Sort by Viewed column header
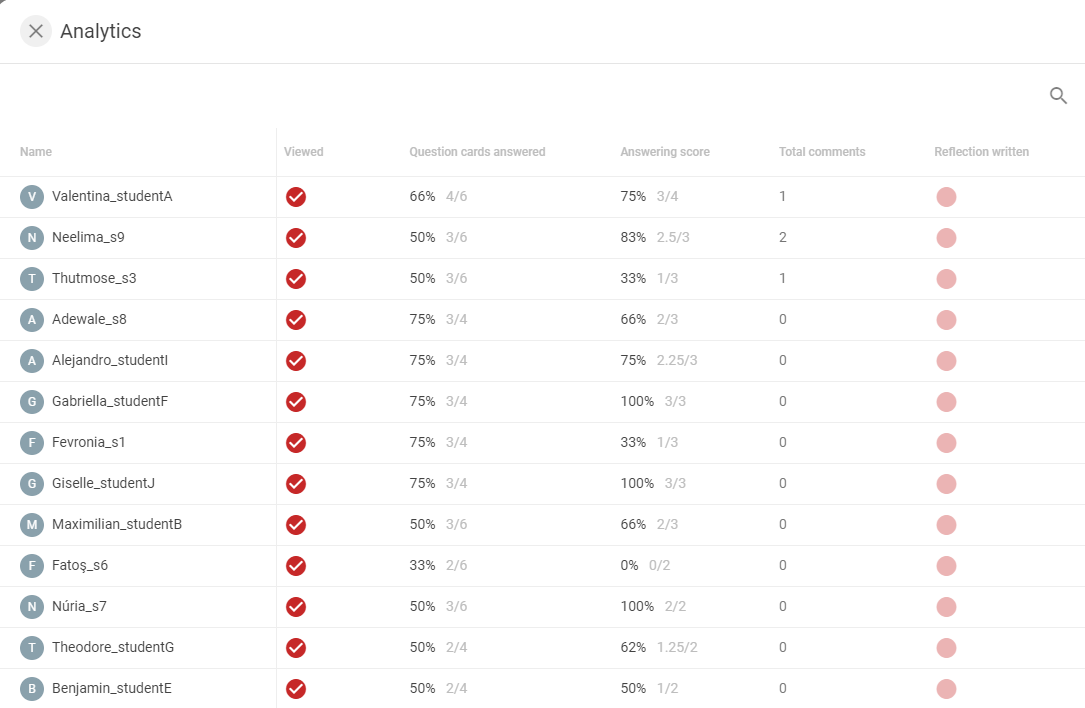Image resolution: width=1085 pixels, height=708 pixels. pos(303,152)
